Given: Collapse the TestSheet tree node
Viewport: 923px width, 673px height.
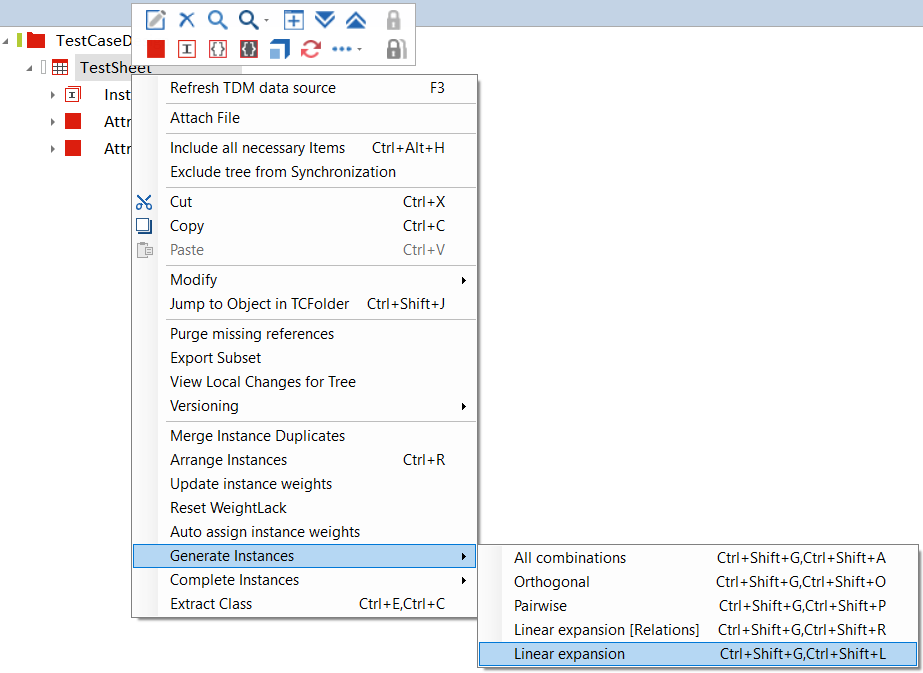Looking at the screenshot, I should click(x=29, y=68).
